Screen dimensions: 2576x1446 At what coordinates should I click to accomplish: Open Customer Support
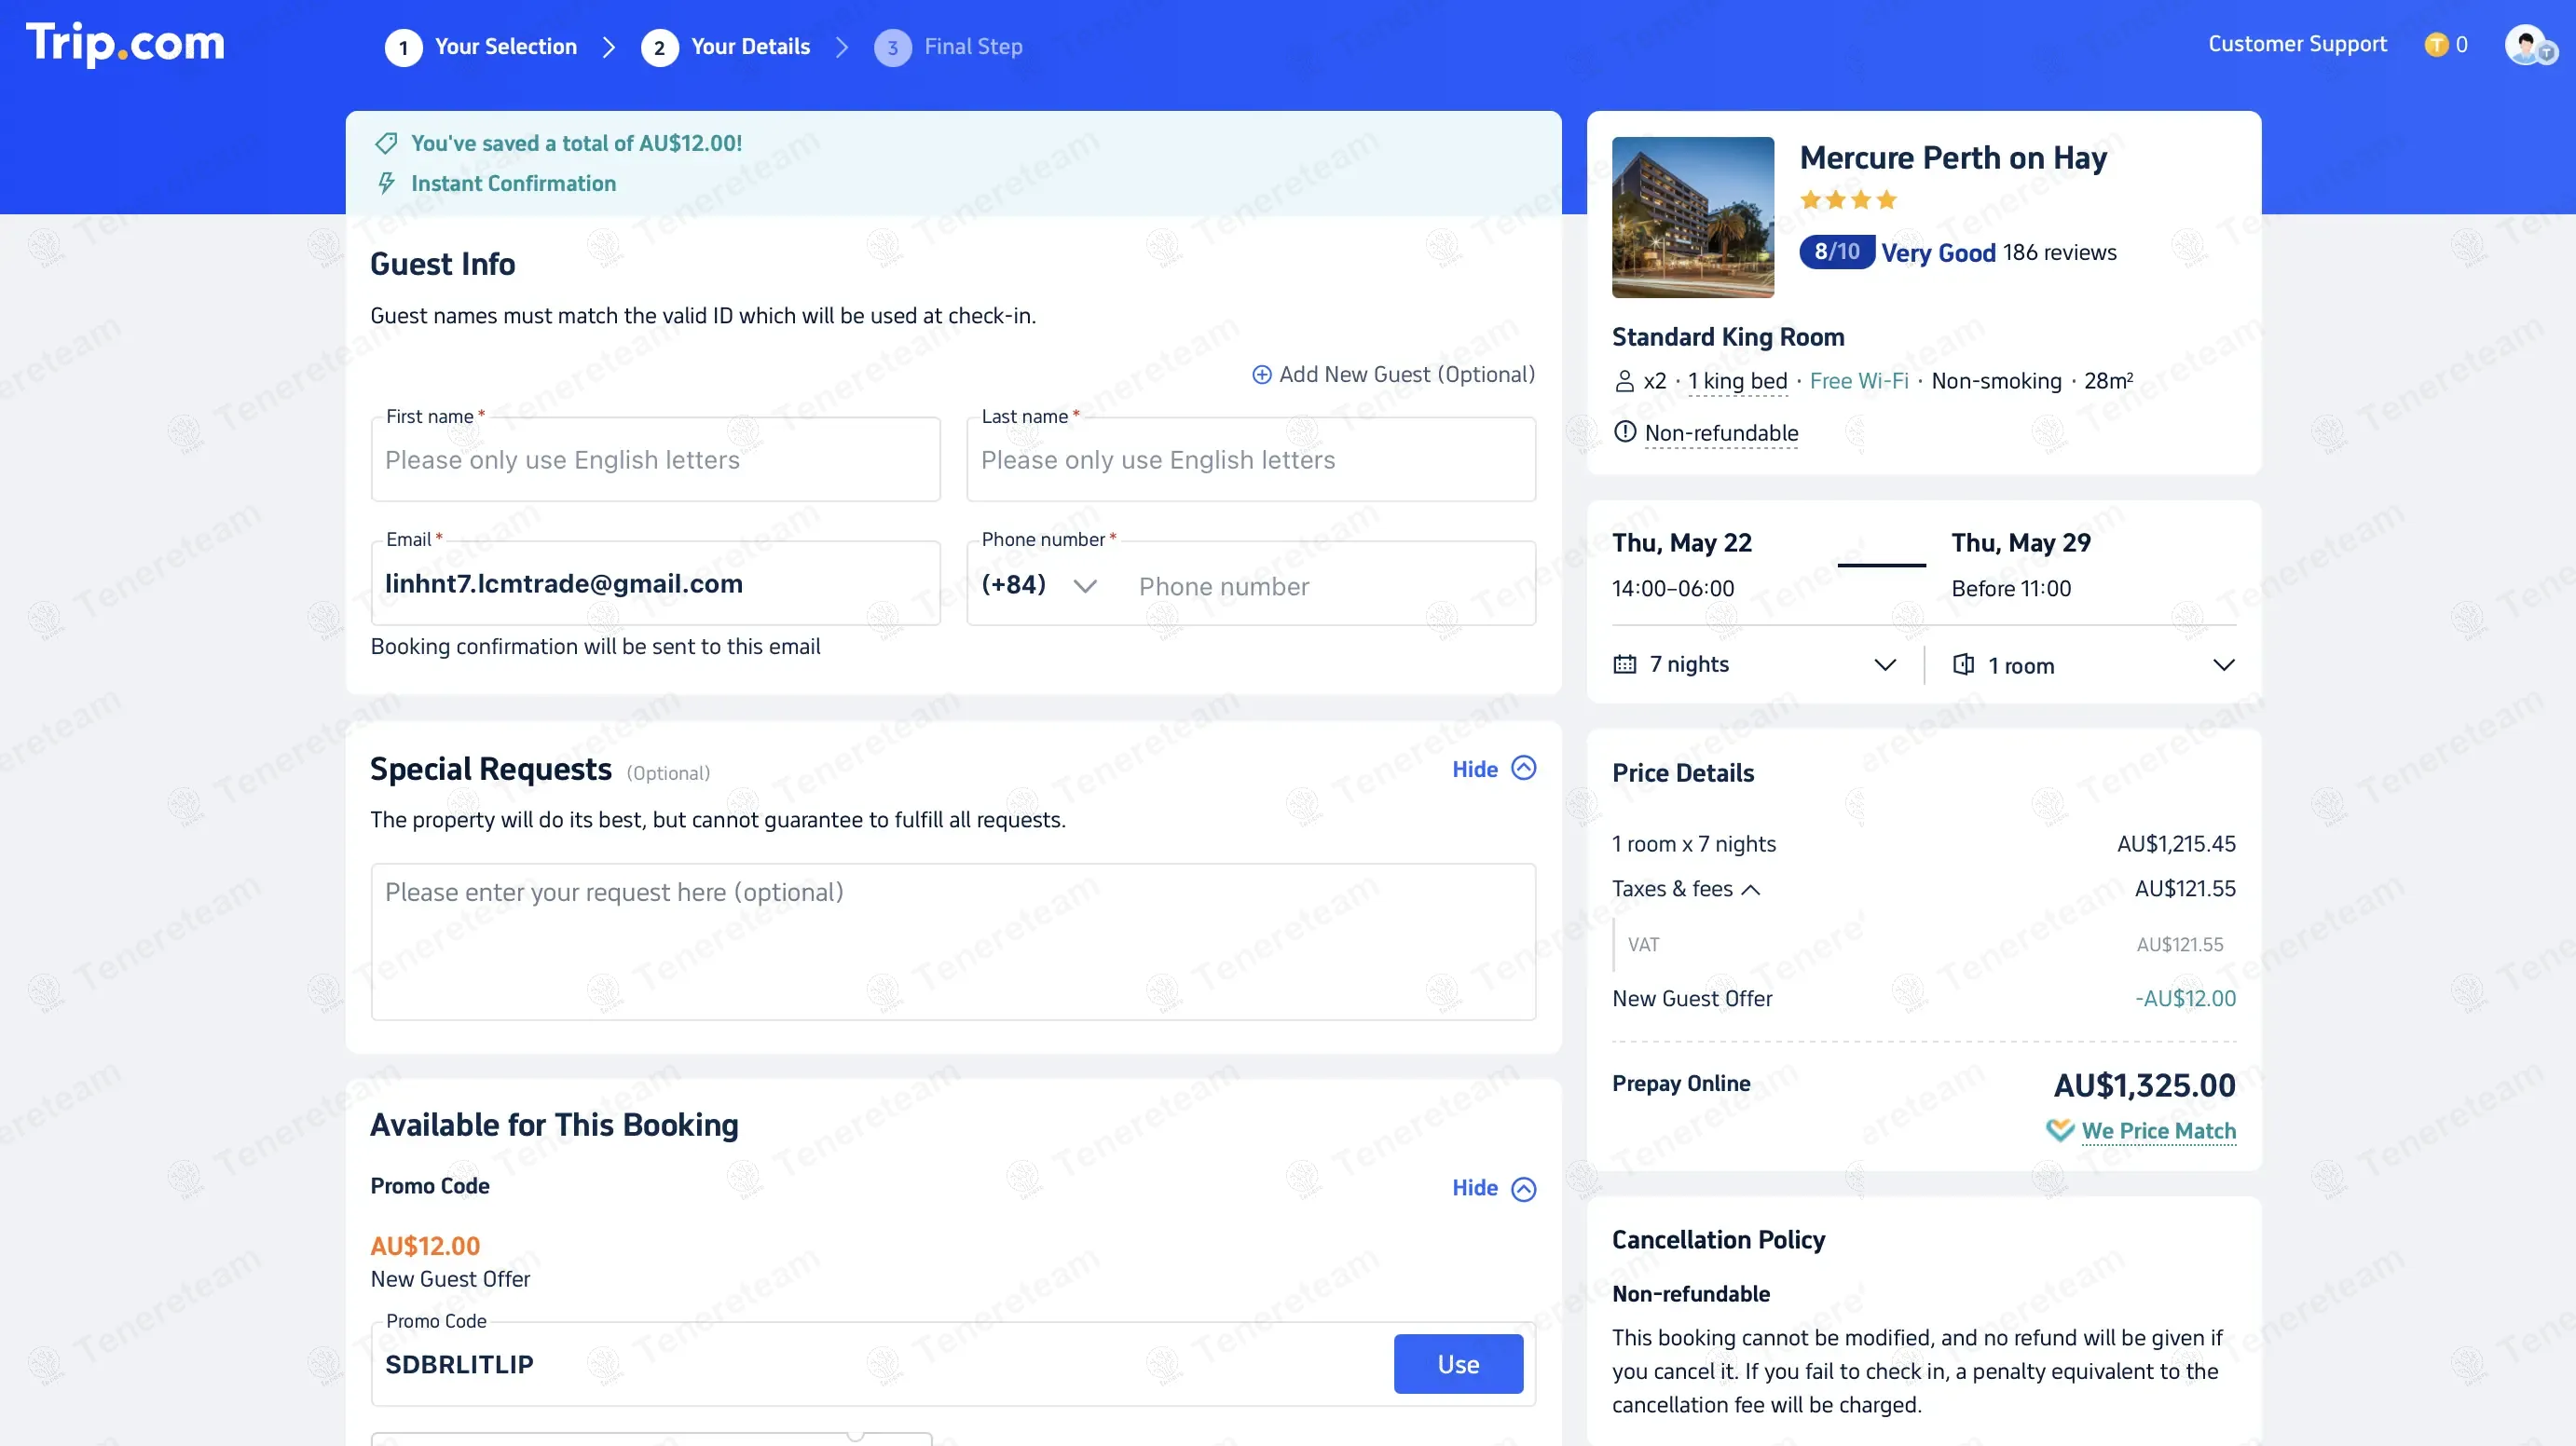pos(2297,44)
